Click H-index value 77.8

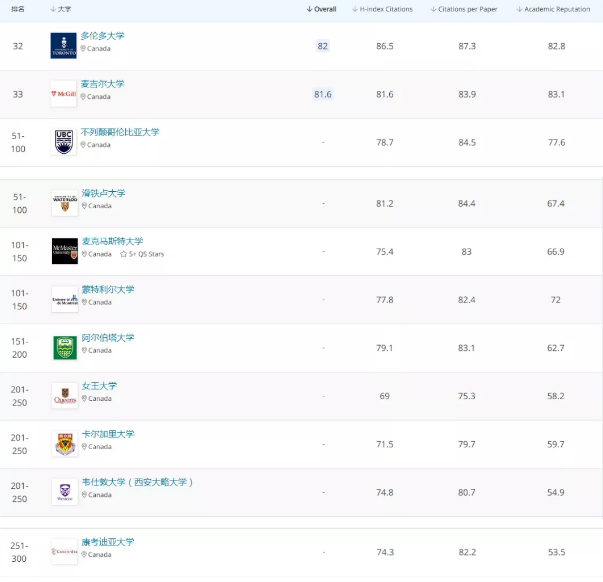[385, 300]
